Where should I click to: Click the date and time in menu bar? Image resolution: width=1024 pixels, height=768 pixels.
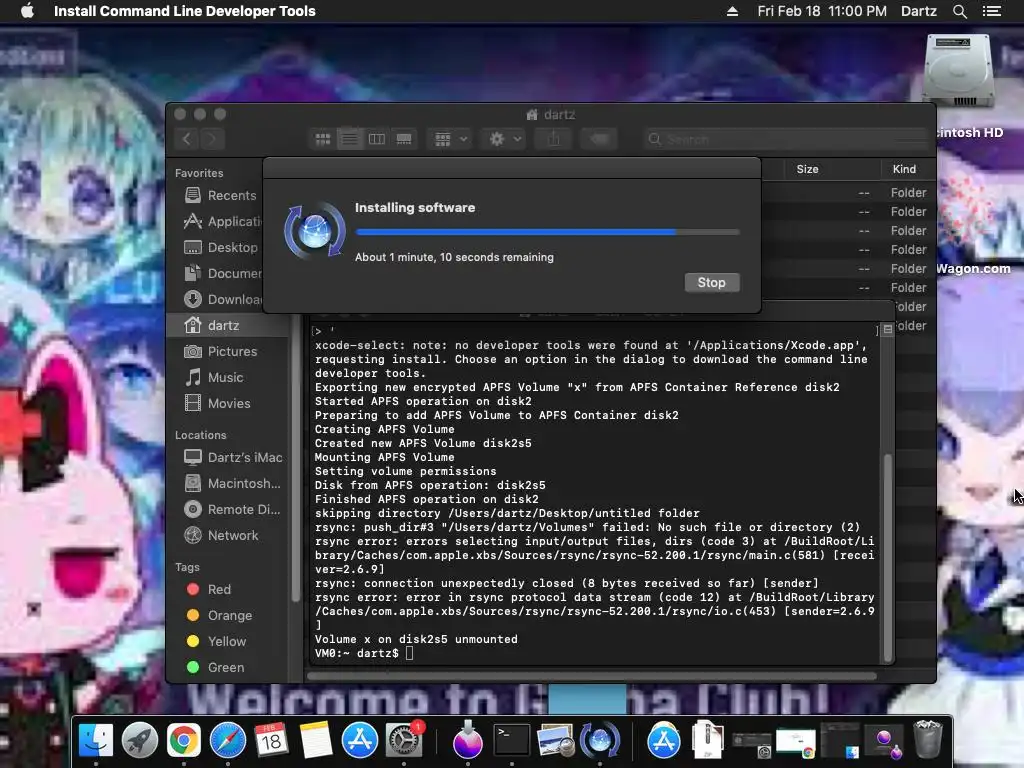click(822, 11)
